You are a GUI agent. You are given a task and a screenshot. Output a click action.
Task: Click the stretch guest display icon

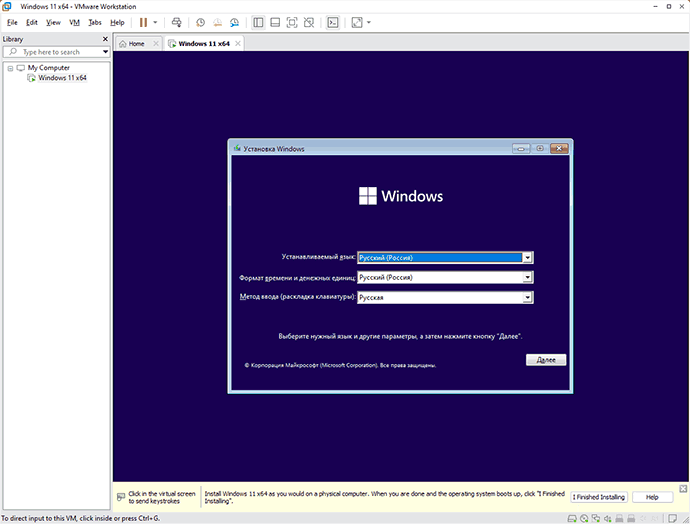pyautogui.click(x=357, y=22)
